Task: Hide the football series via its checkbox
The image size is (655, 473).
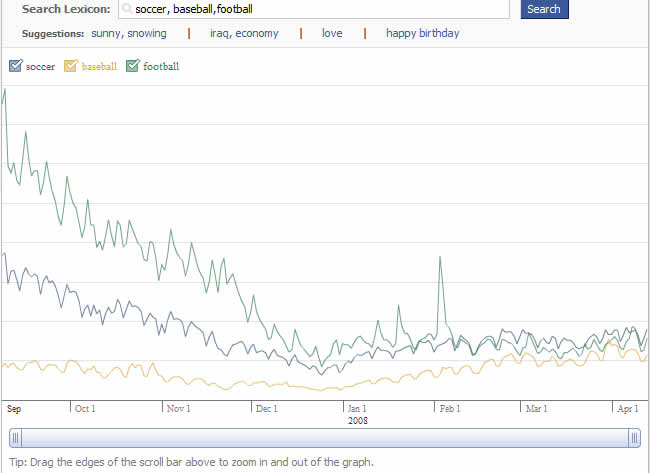Action: [132, 67]
